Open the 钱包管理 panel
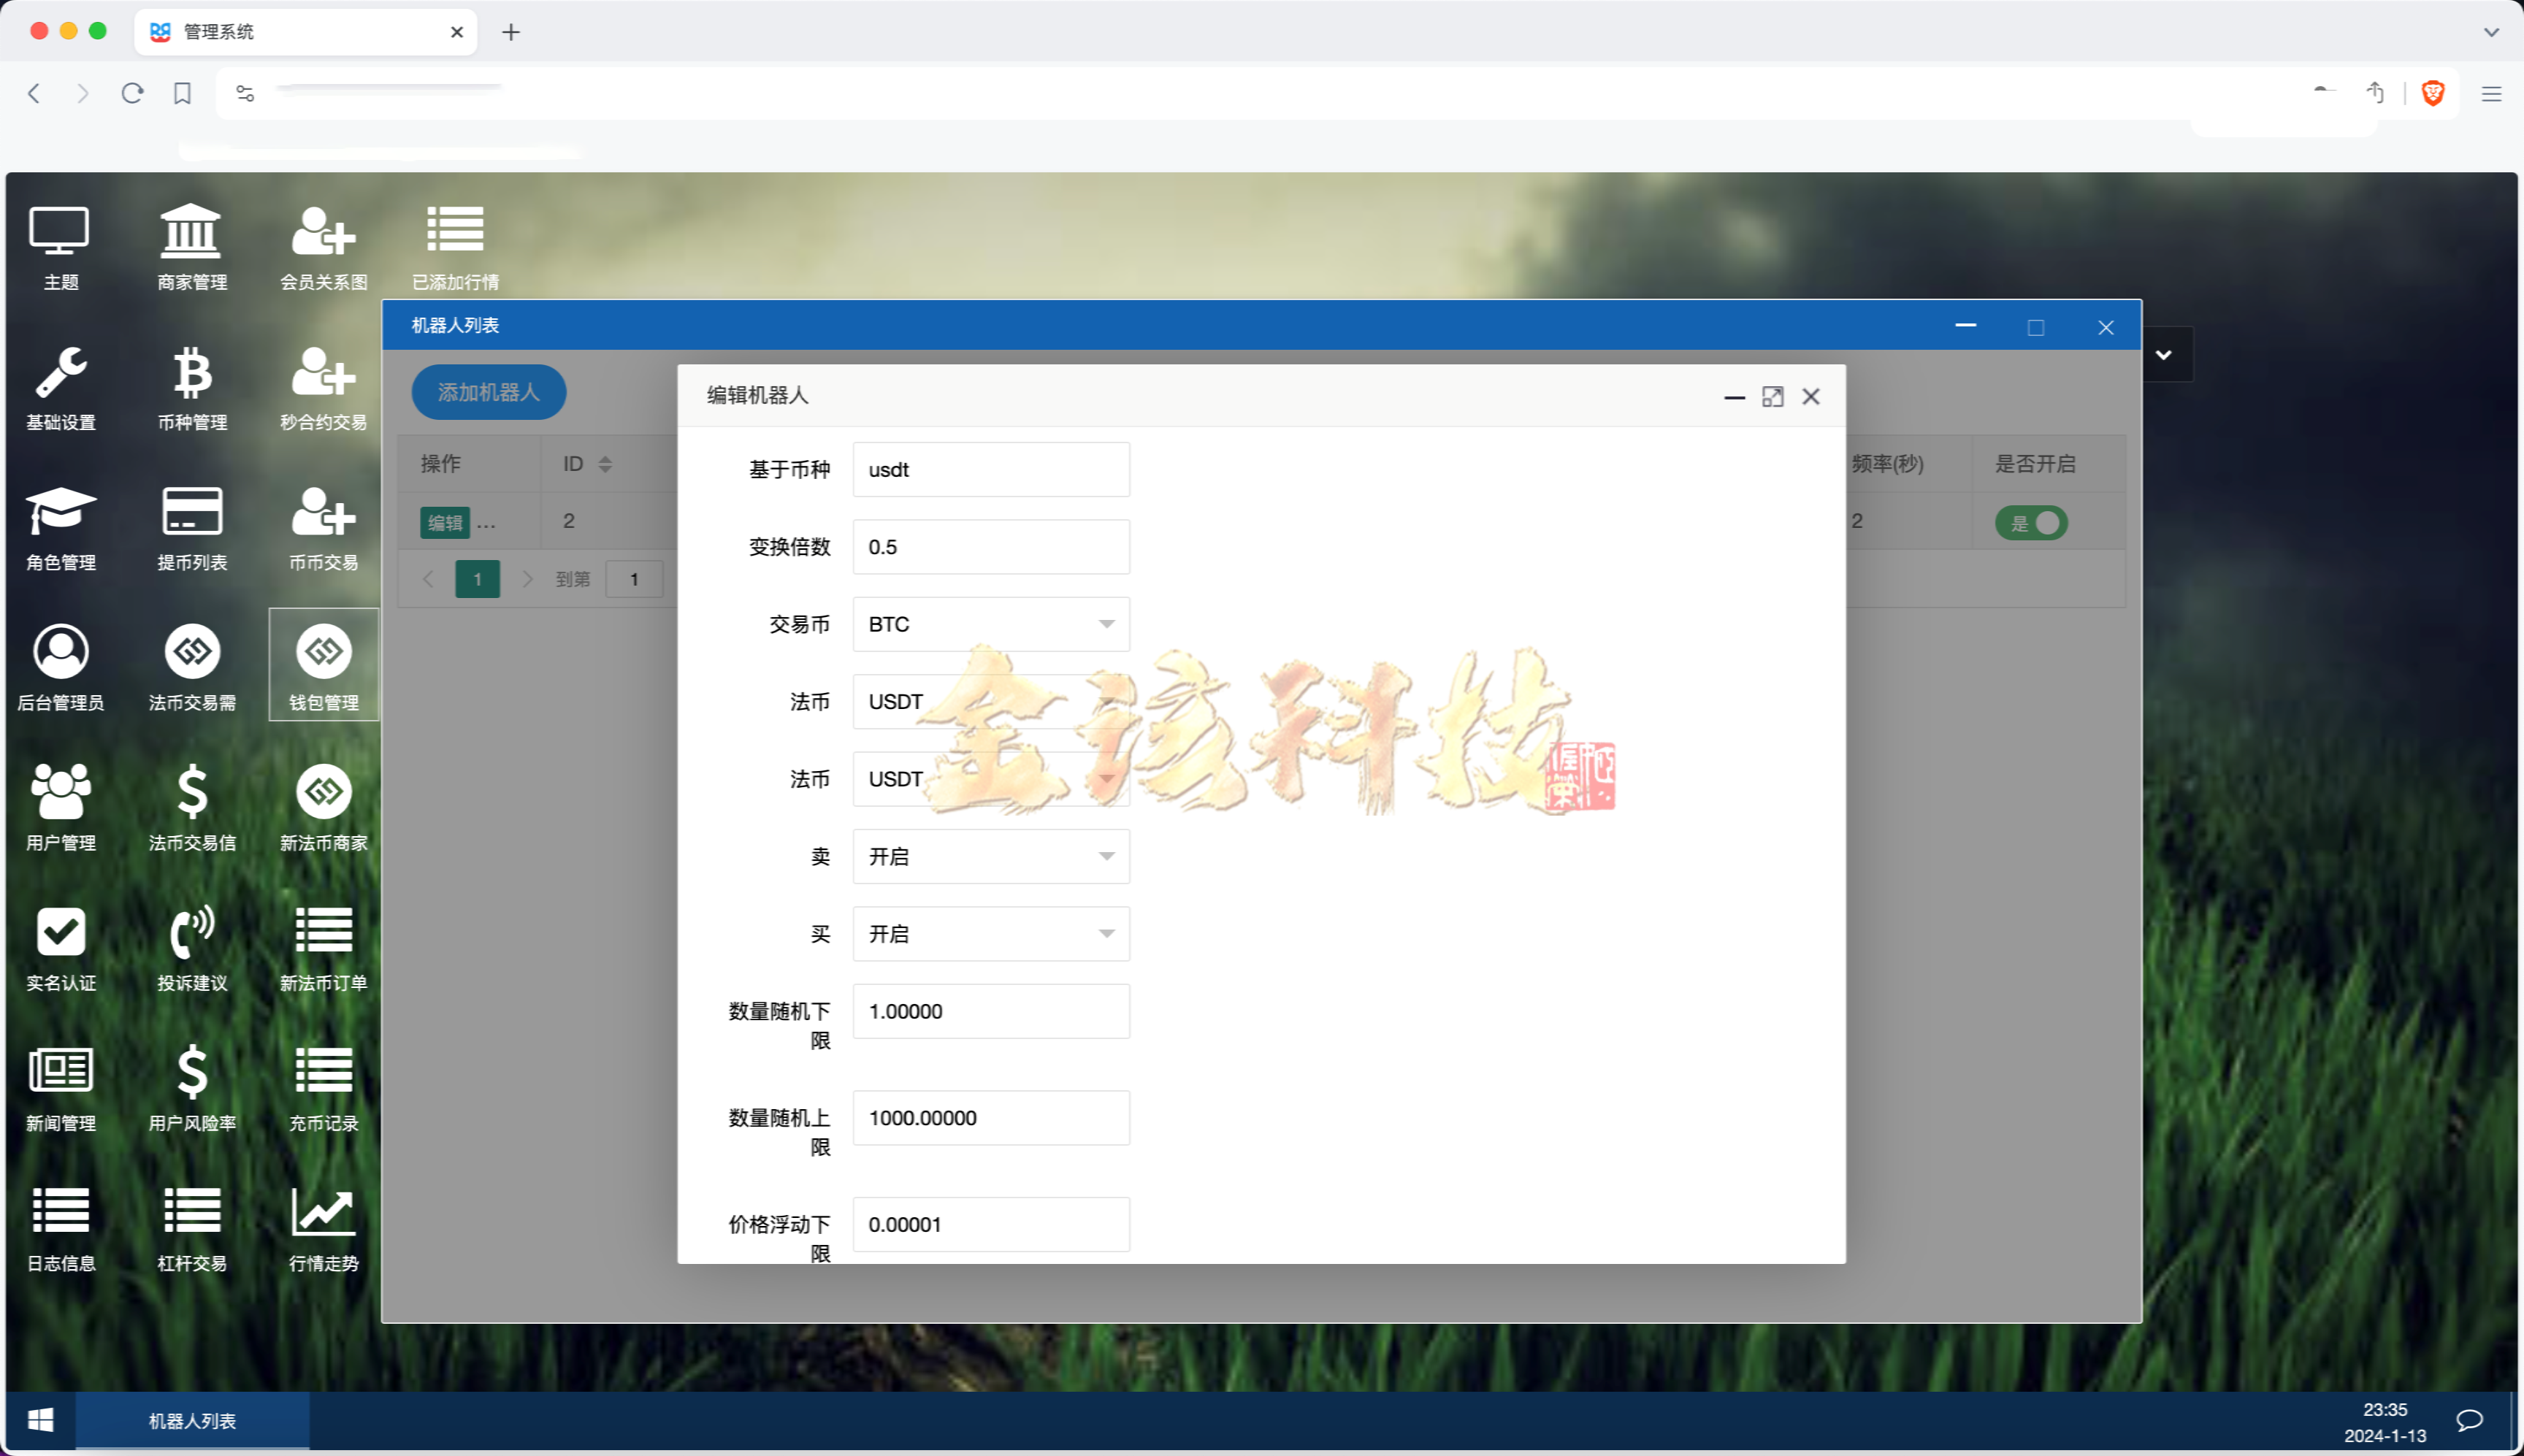 click(x=322, y=665)
